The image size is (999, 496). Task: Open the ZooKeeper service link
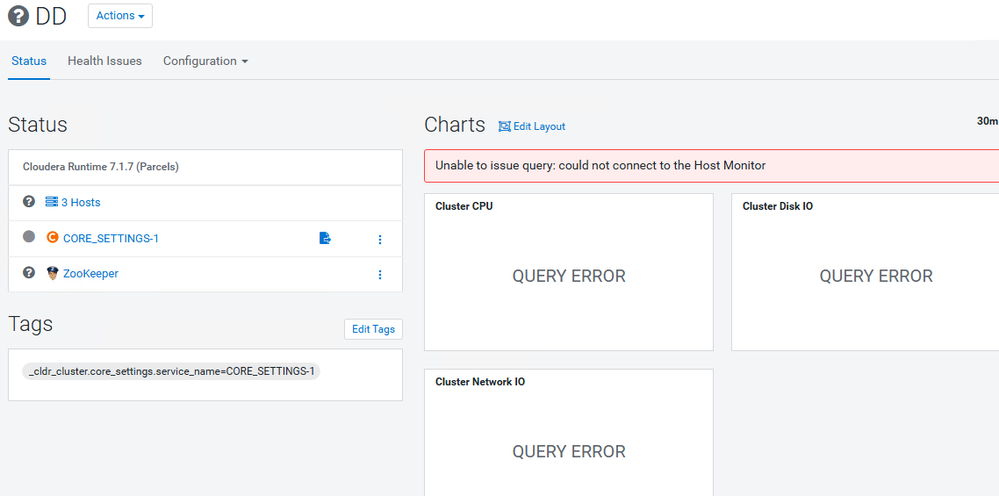[90, 274]
